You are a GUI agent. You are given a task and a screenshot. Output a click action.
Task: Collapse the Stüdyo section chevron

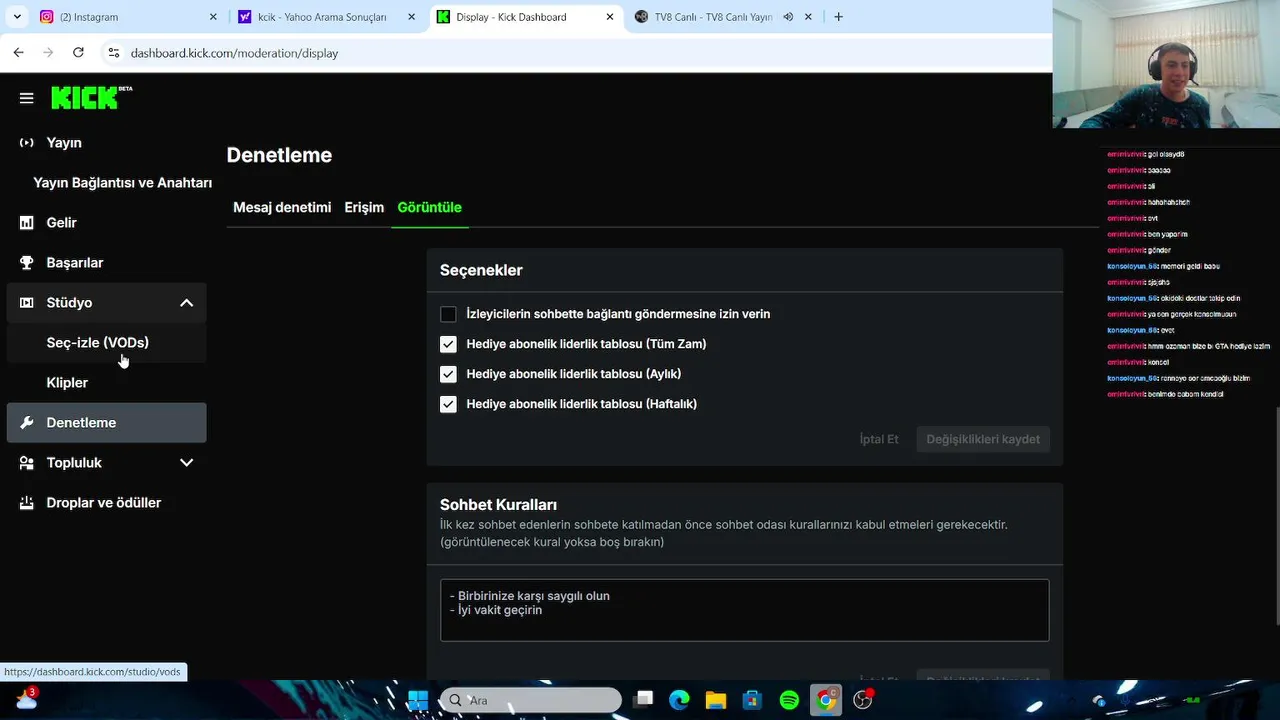coord(186,303)
